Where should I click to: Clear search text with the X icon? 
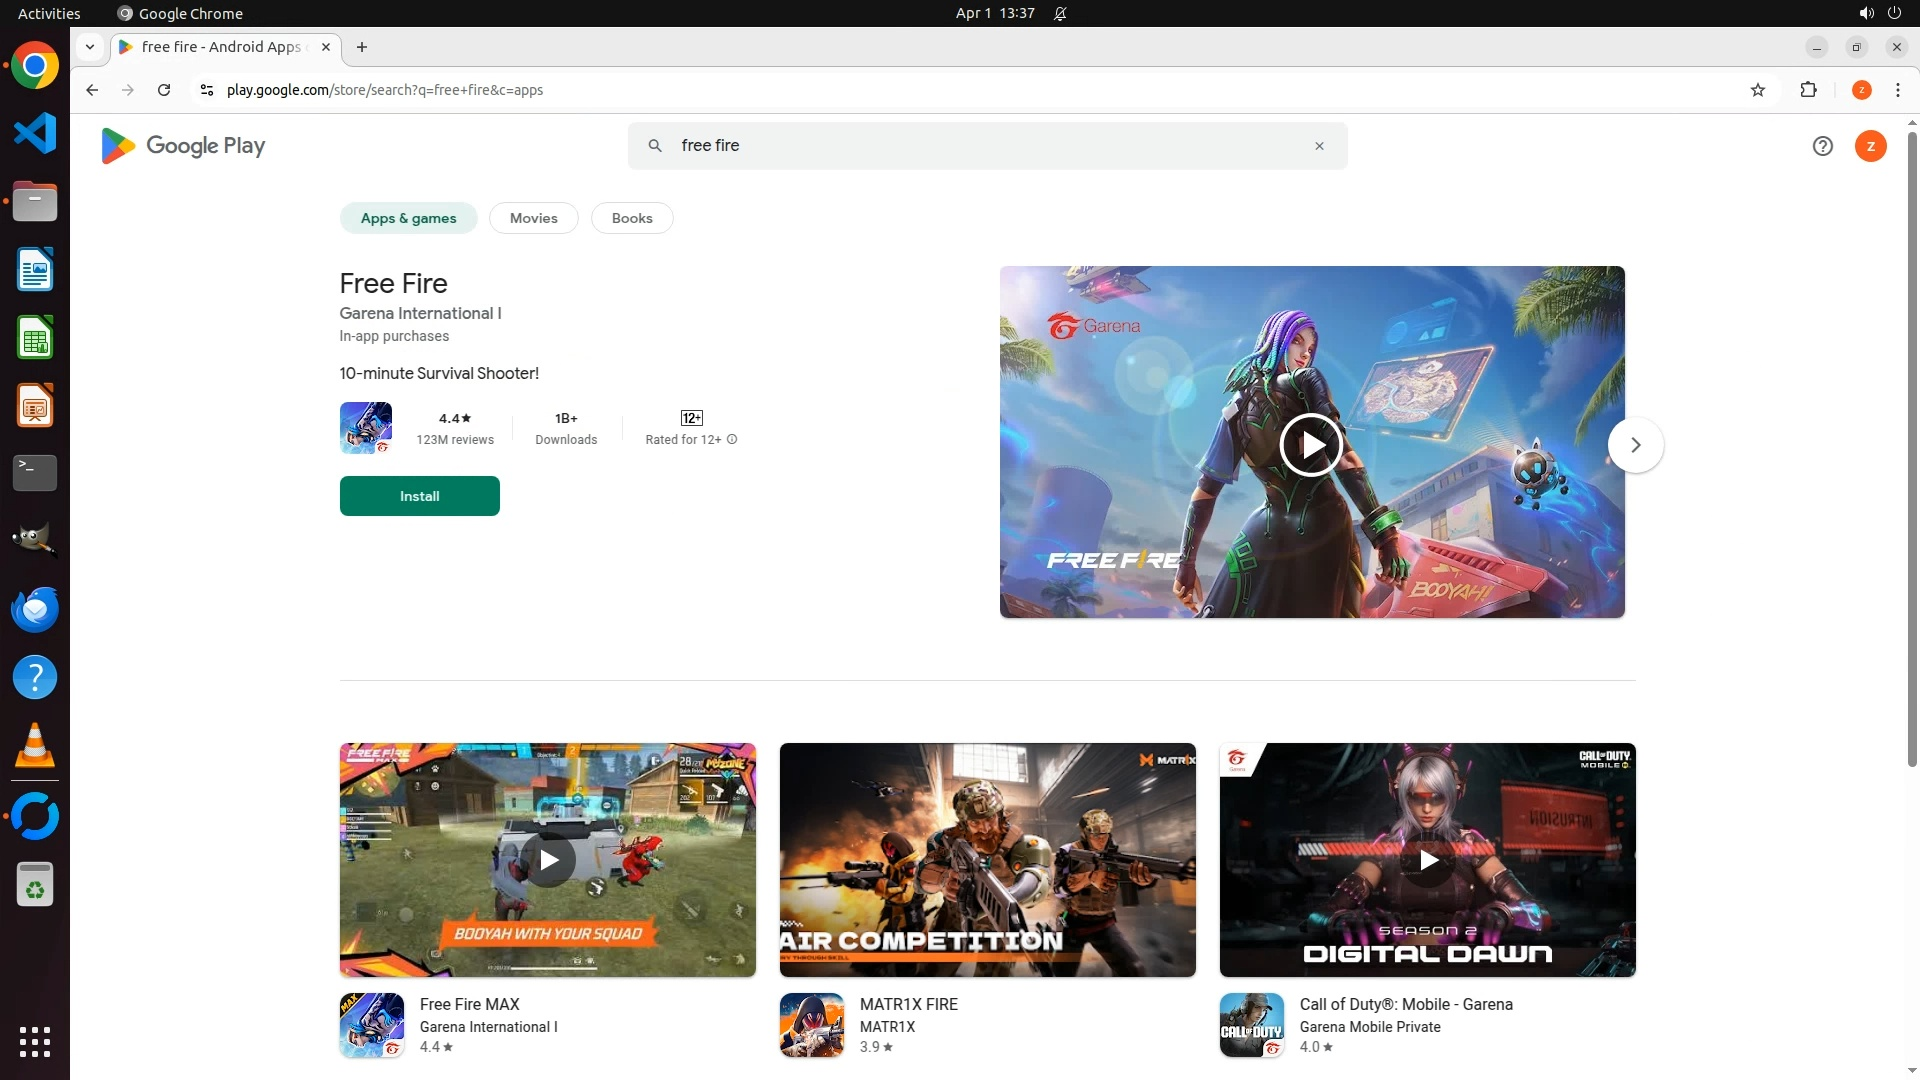(x=1319, y=146)
